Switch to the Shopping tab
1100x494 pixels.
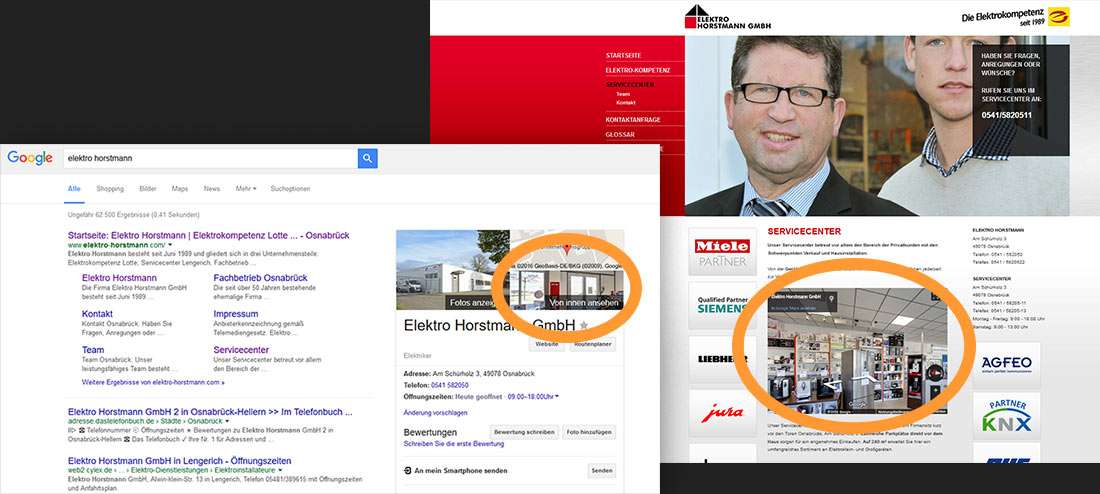point(110,189)
